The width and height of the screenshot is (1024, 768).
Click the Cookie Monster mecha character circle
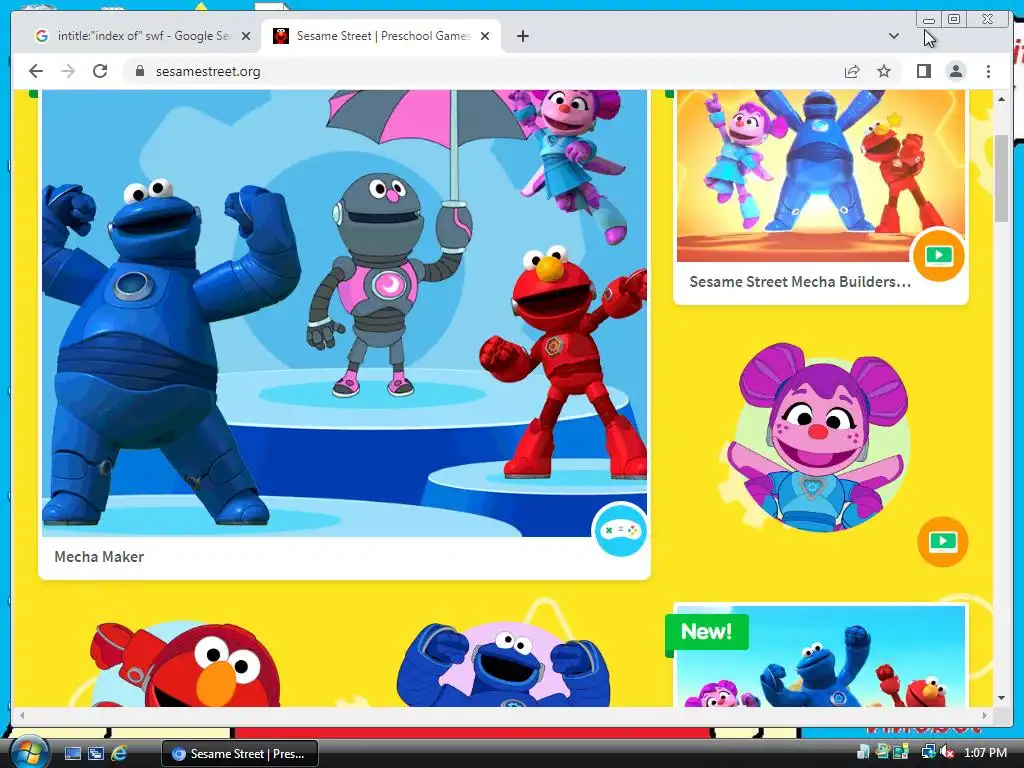[504, 665]
